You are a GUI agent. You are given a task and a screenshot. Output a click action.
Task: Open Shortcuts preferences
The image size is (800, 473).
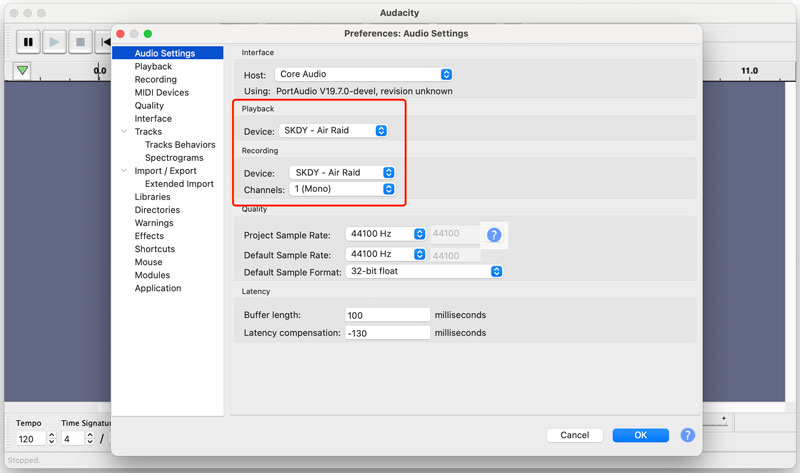tap(155, 249)
